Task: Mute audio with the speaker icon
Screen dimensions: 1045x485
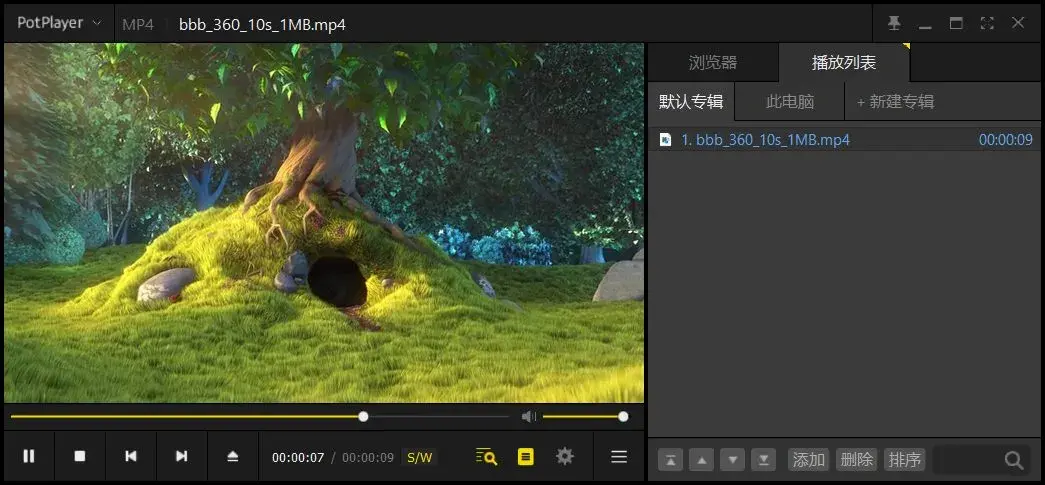Action: (x=528, y=417)
